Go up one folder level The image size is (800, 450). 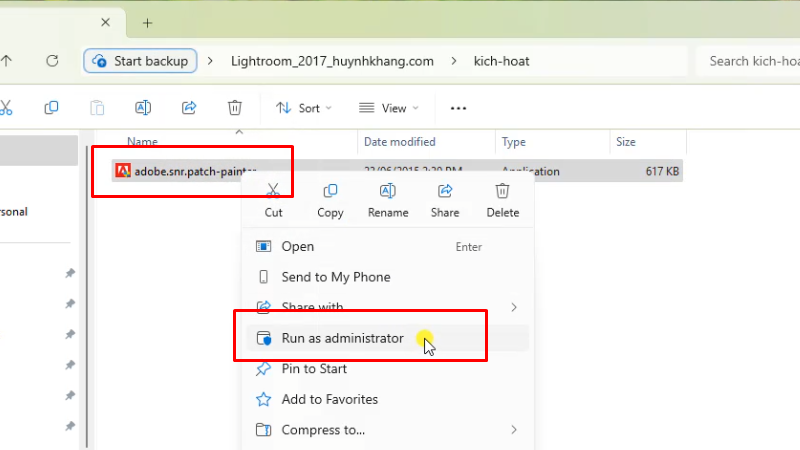pos(6,61)
